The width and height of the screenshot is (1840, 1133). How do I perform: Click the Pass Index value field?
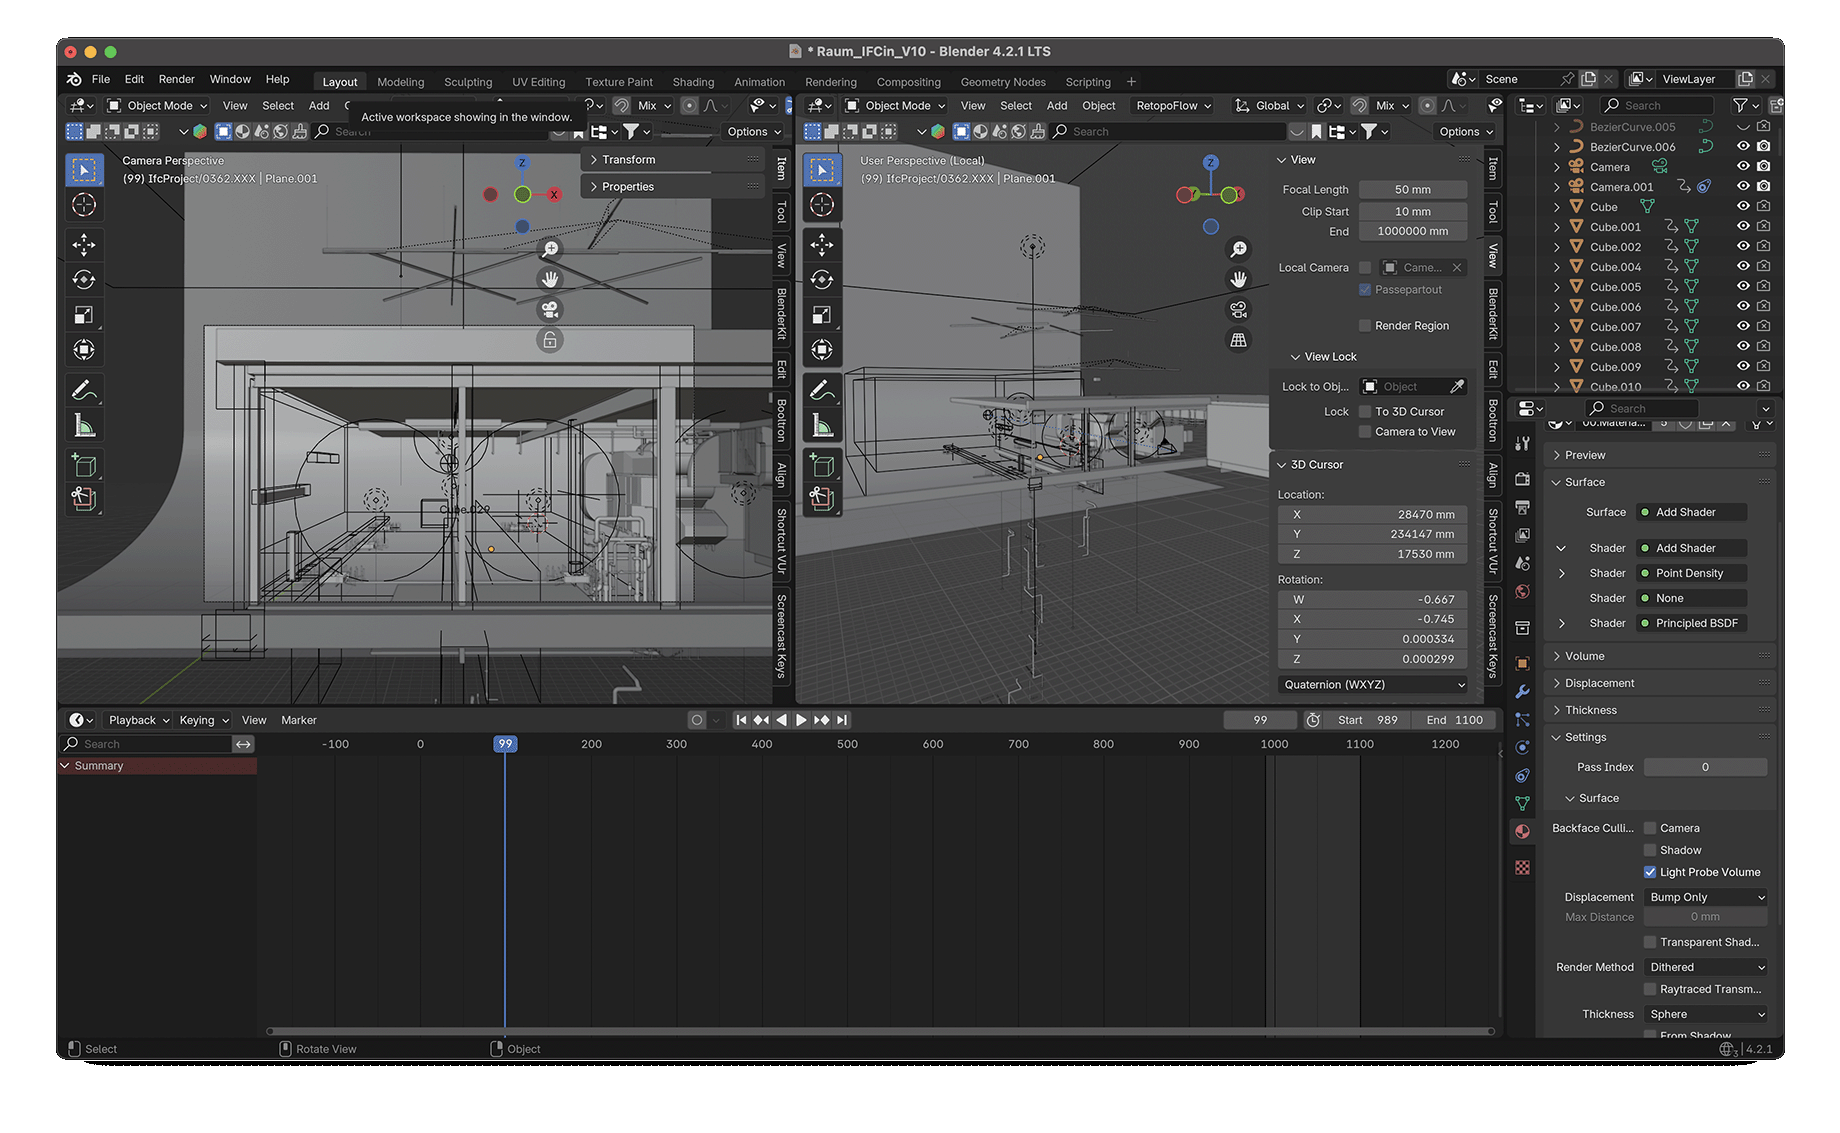[x=1704, y=767]
